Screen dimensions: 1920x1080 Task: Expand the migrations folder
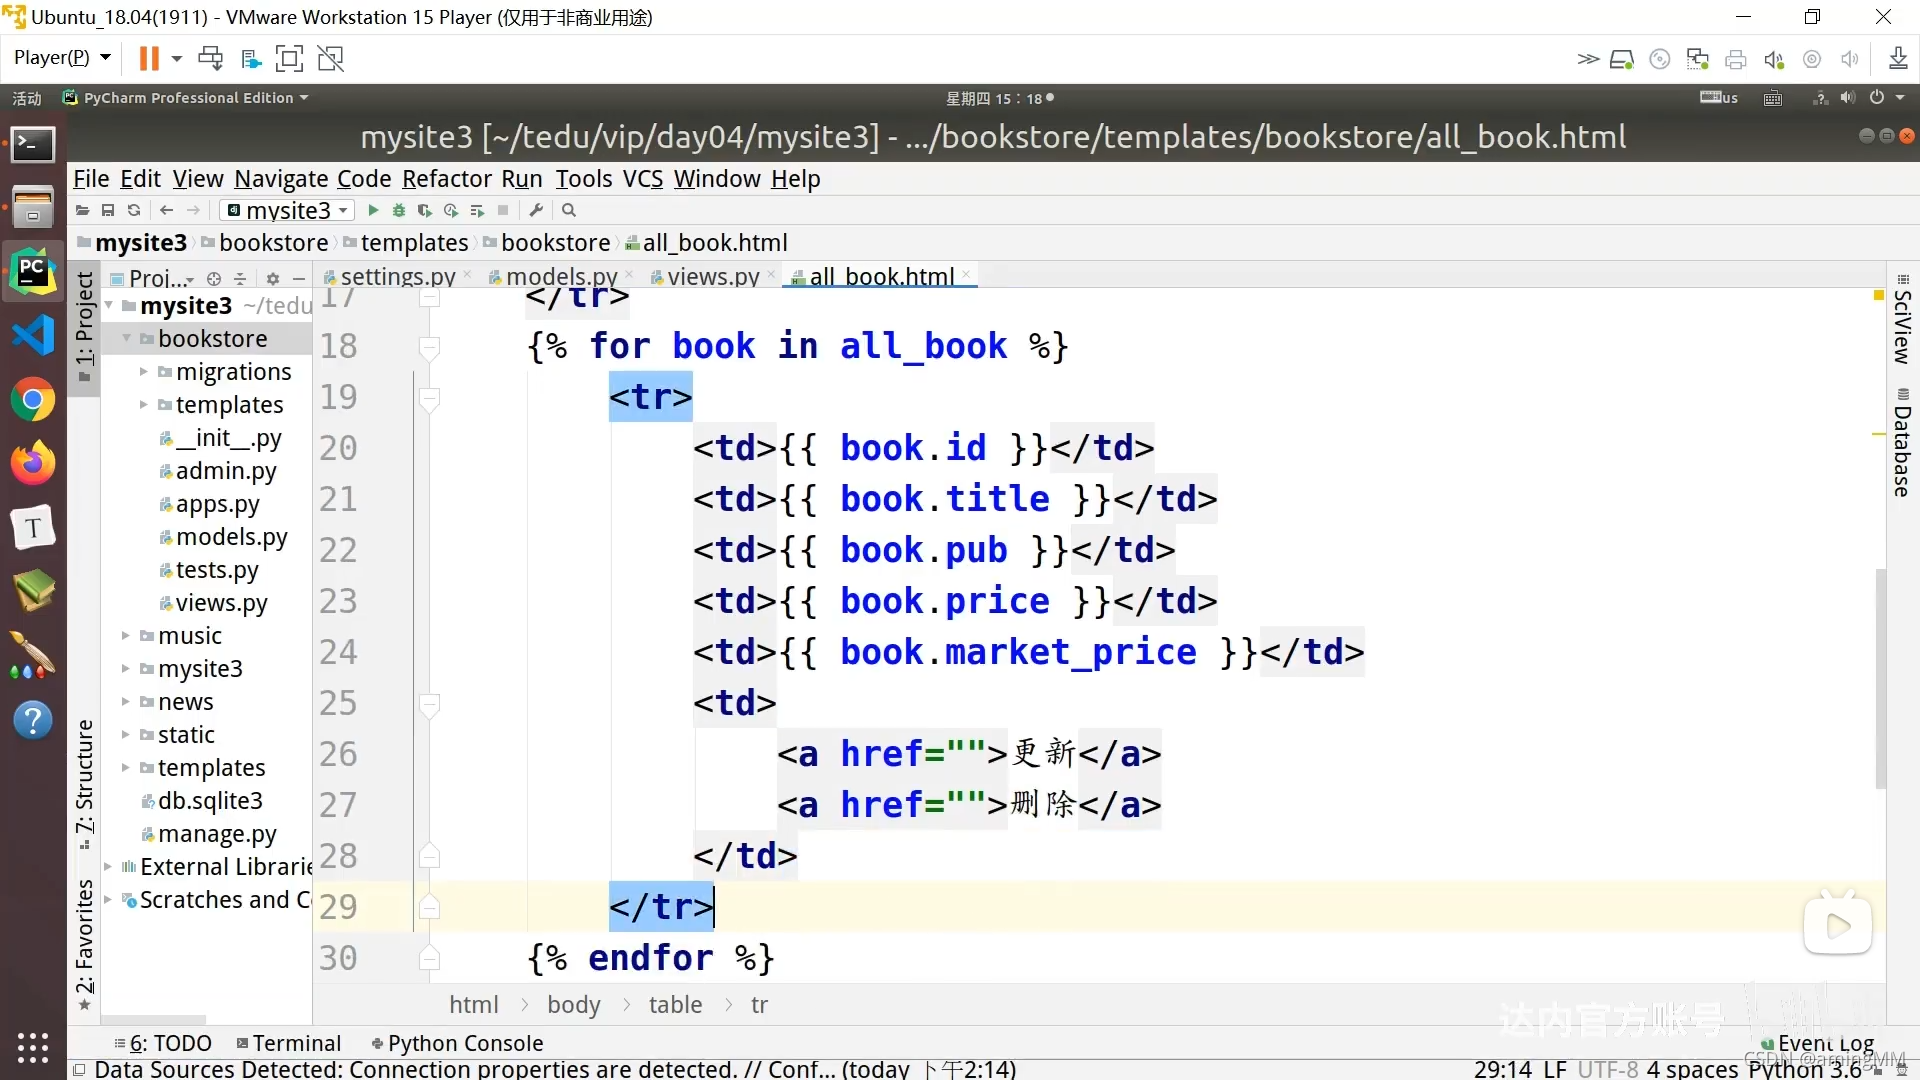tap(143, 372)
